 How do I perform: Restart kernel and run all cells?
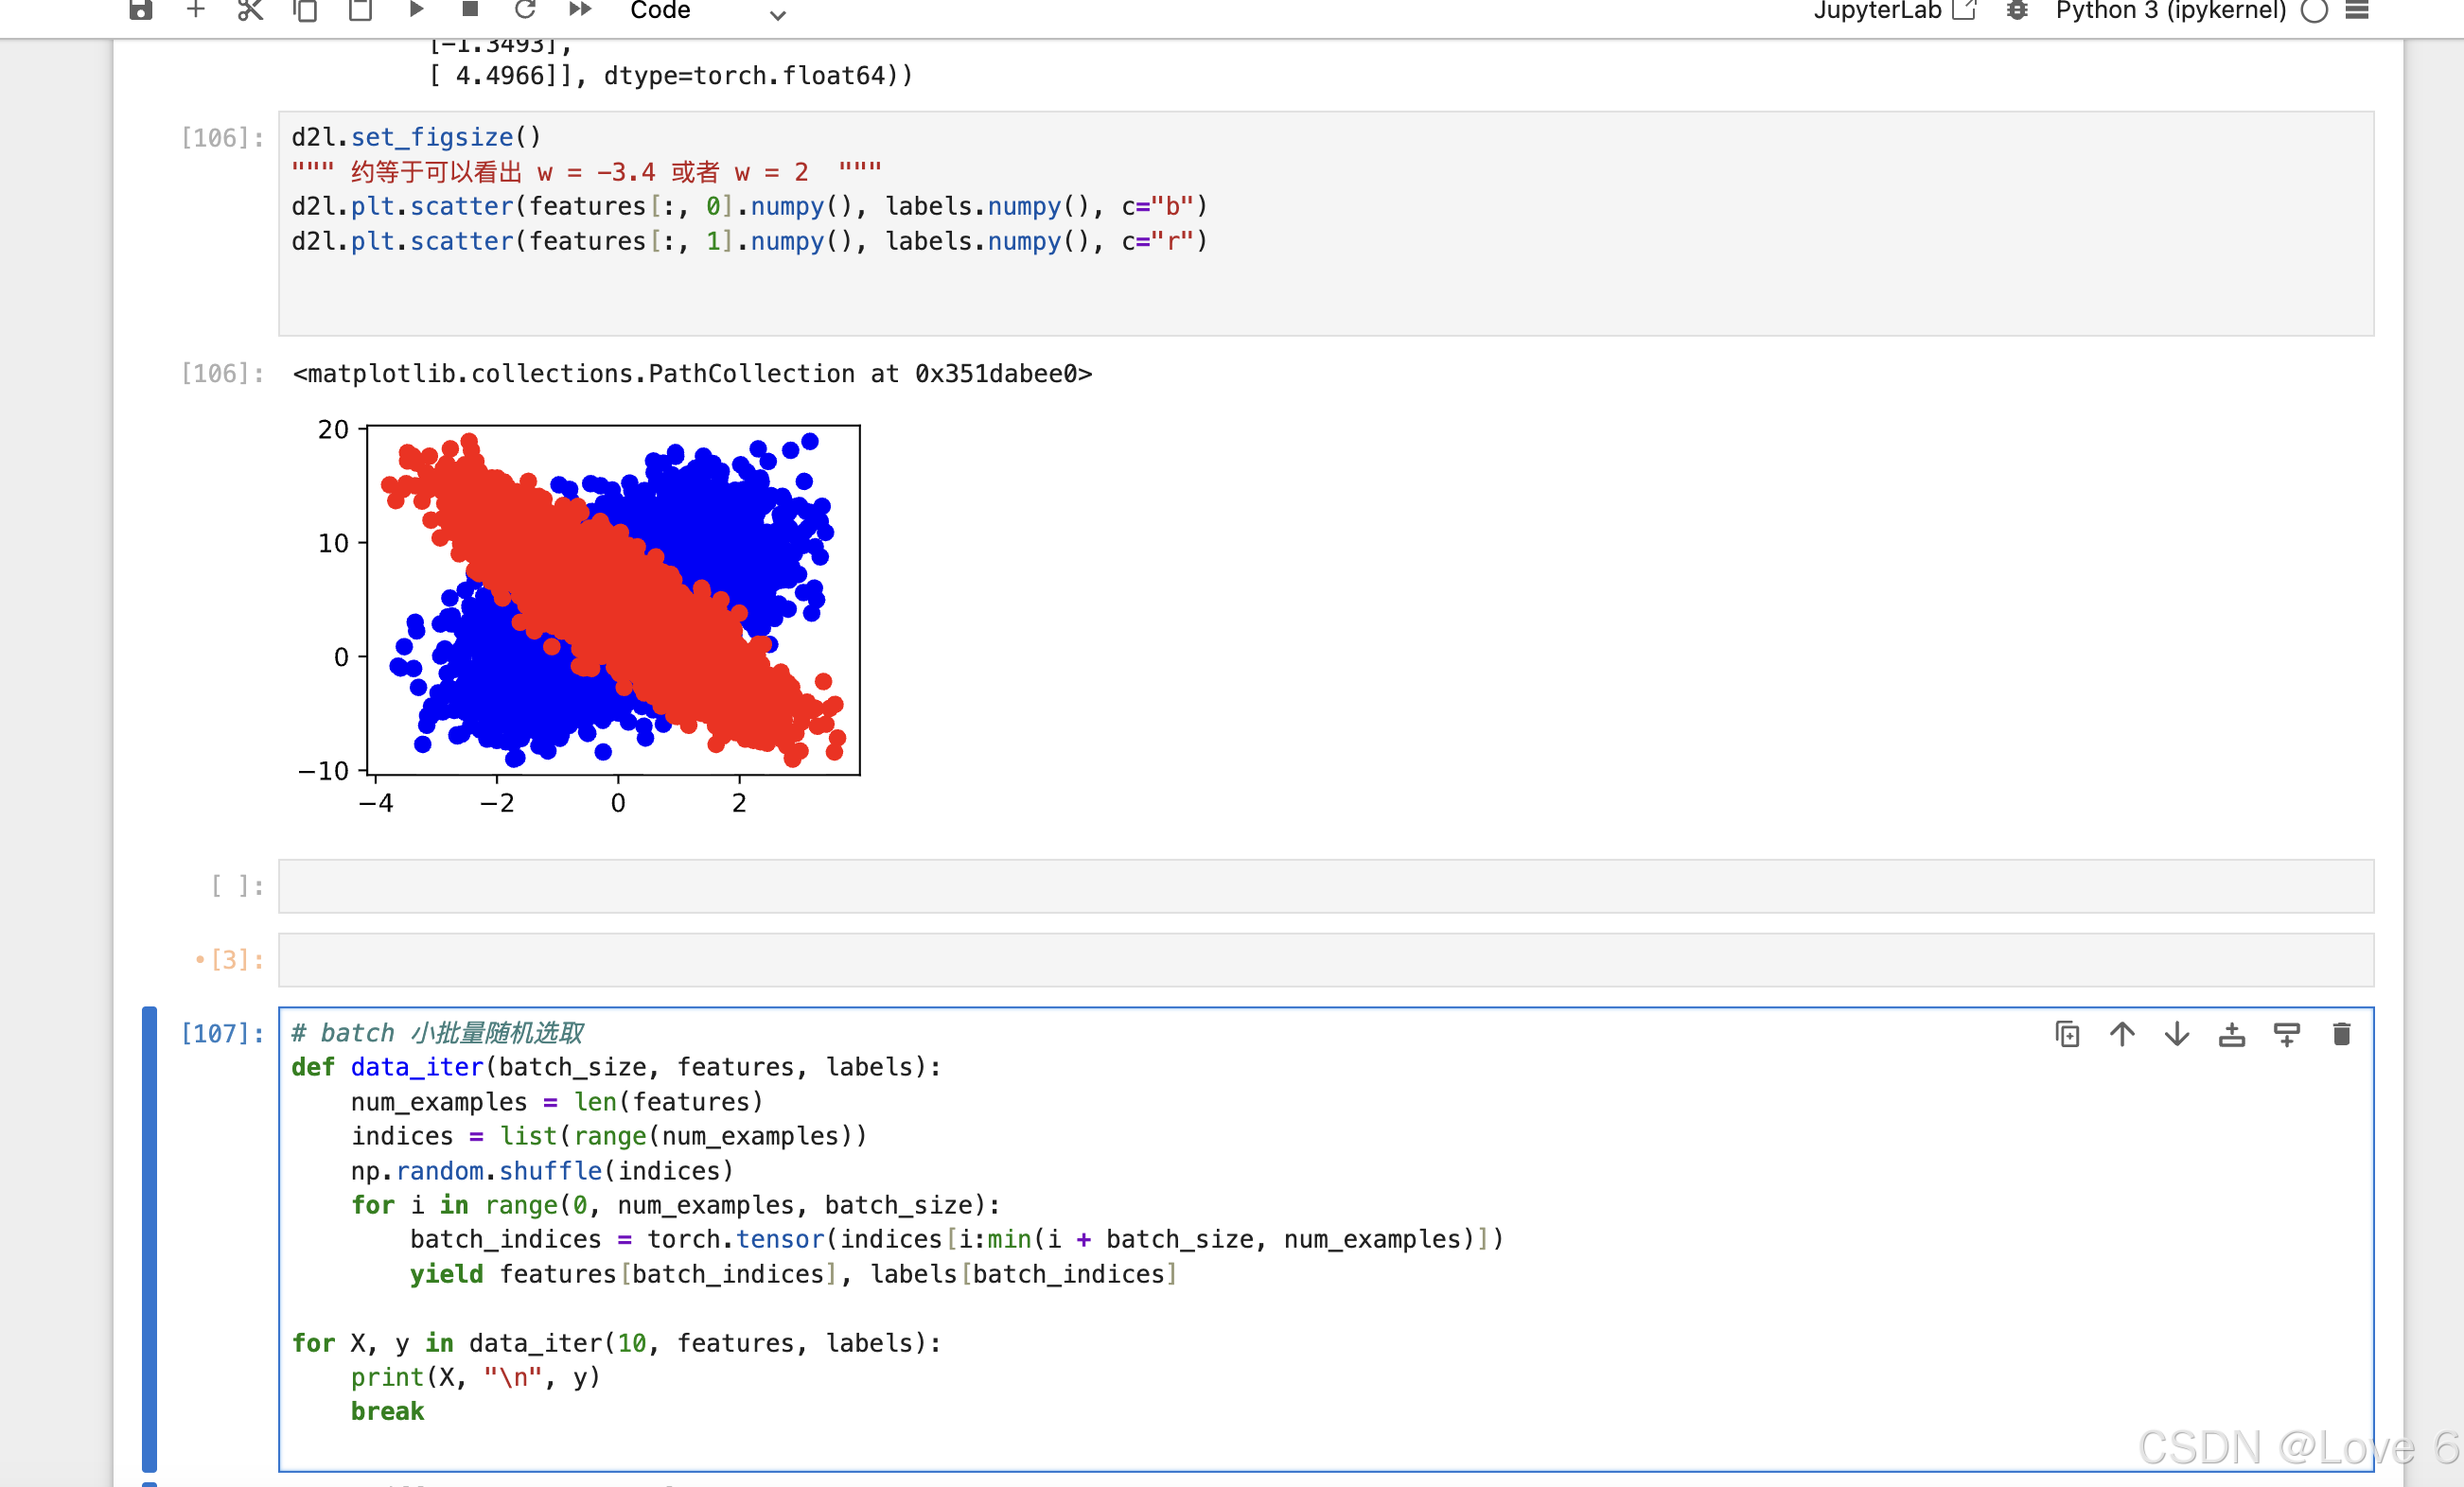coord(580,9)
